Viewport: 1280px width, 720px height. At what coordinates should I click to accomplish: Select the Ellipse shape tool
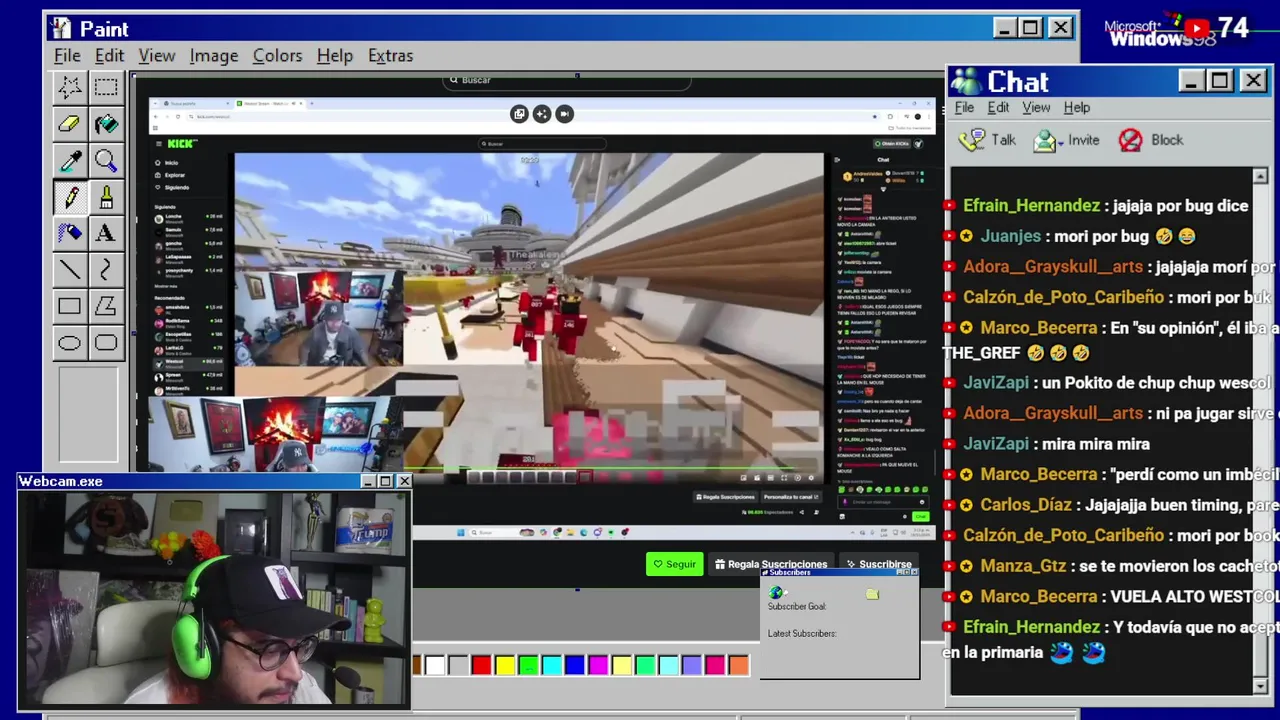pyautogui.click(x=69, y=343)
